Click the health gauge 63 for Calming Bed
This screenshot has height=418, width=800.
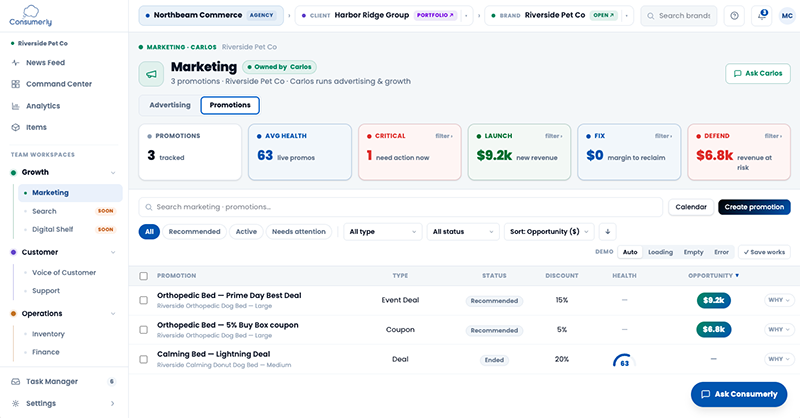coord(624,360)
